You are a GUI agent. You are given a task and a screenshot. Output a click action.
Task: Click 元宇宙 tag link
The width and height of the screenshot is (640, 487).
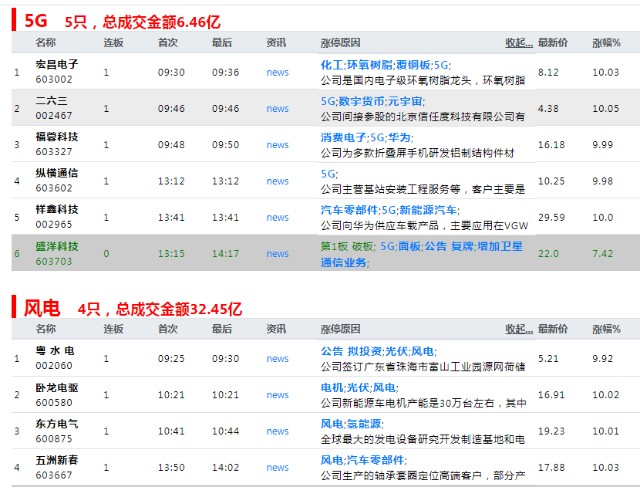(x=405, y=101)
